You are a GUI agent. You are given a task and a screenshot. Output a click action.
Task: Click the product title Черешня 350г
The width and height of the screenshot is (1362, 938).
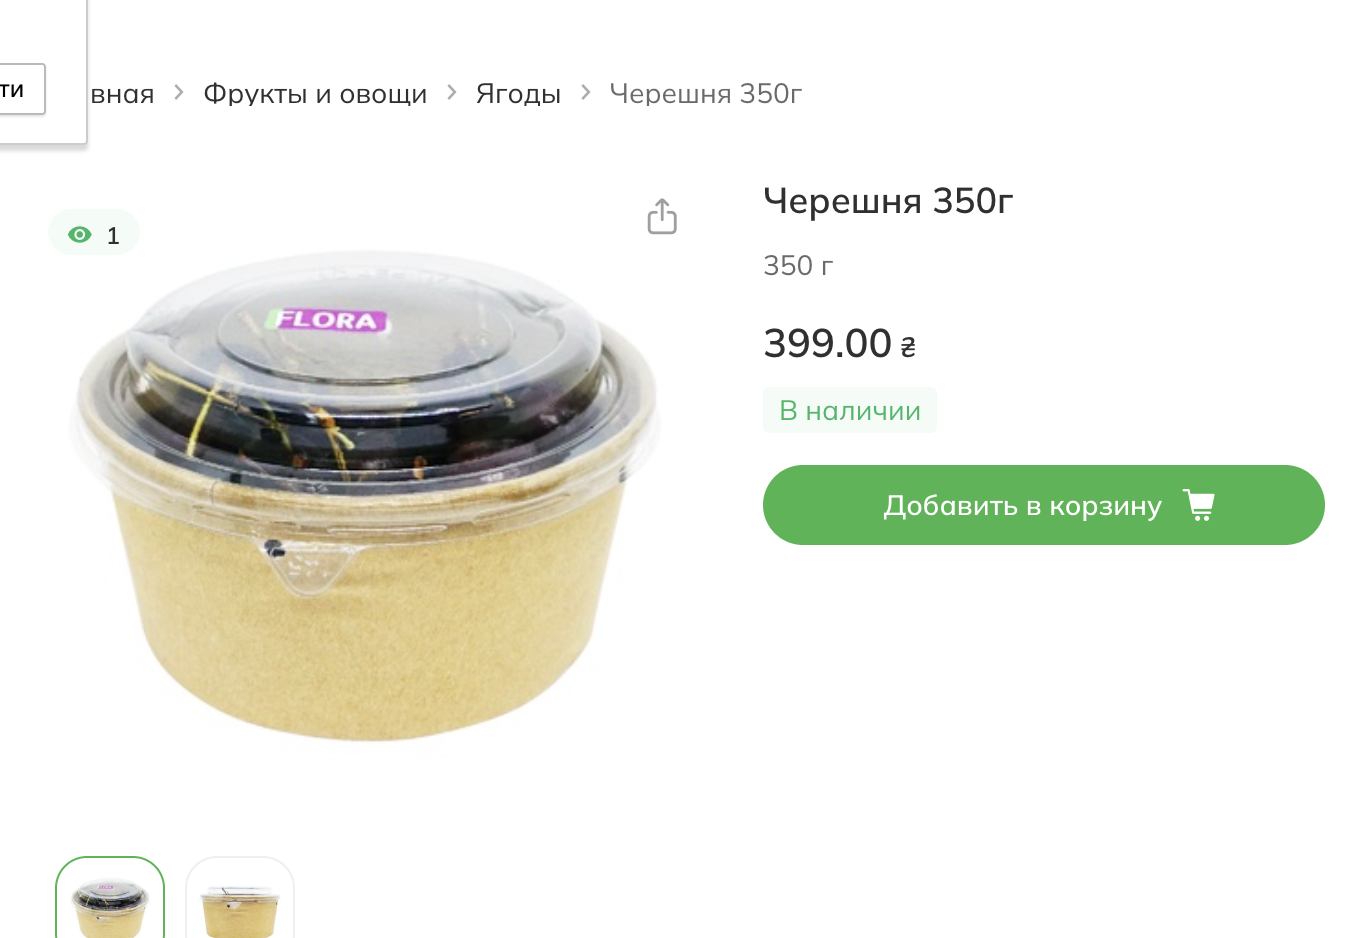click(x=888, y=201)
